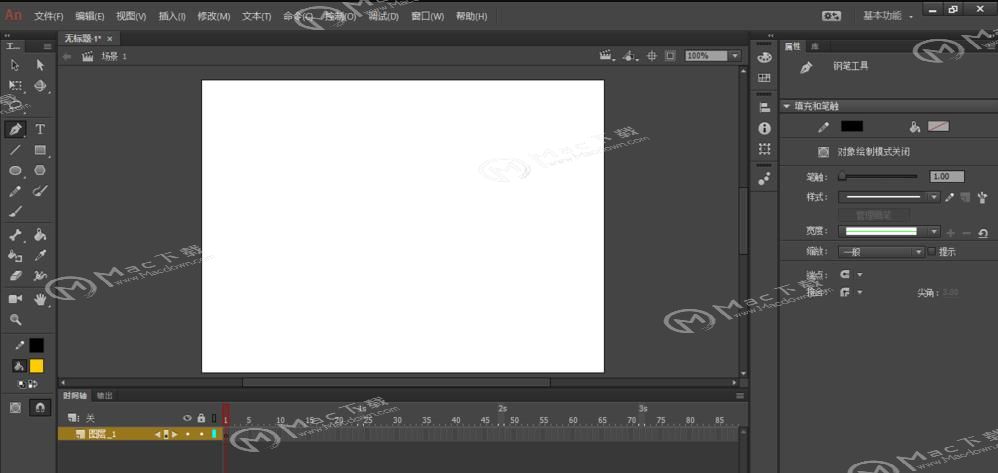Screen dimensions: 998x473
Task: Select the Eyedropper tool
Action: click(40, 256)
